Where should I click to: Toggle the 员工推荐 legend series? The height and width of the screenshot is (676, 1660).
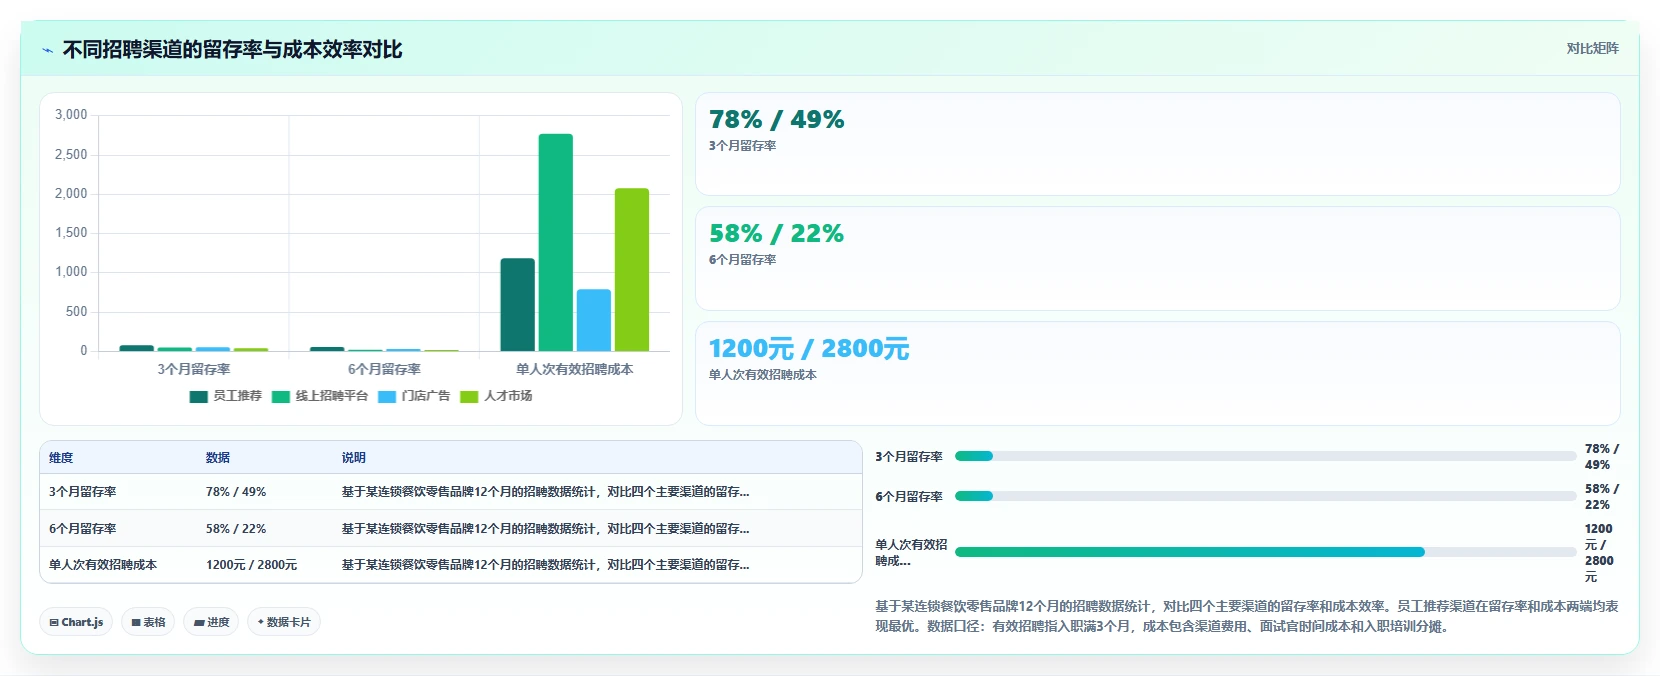point(226,396)
